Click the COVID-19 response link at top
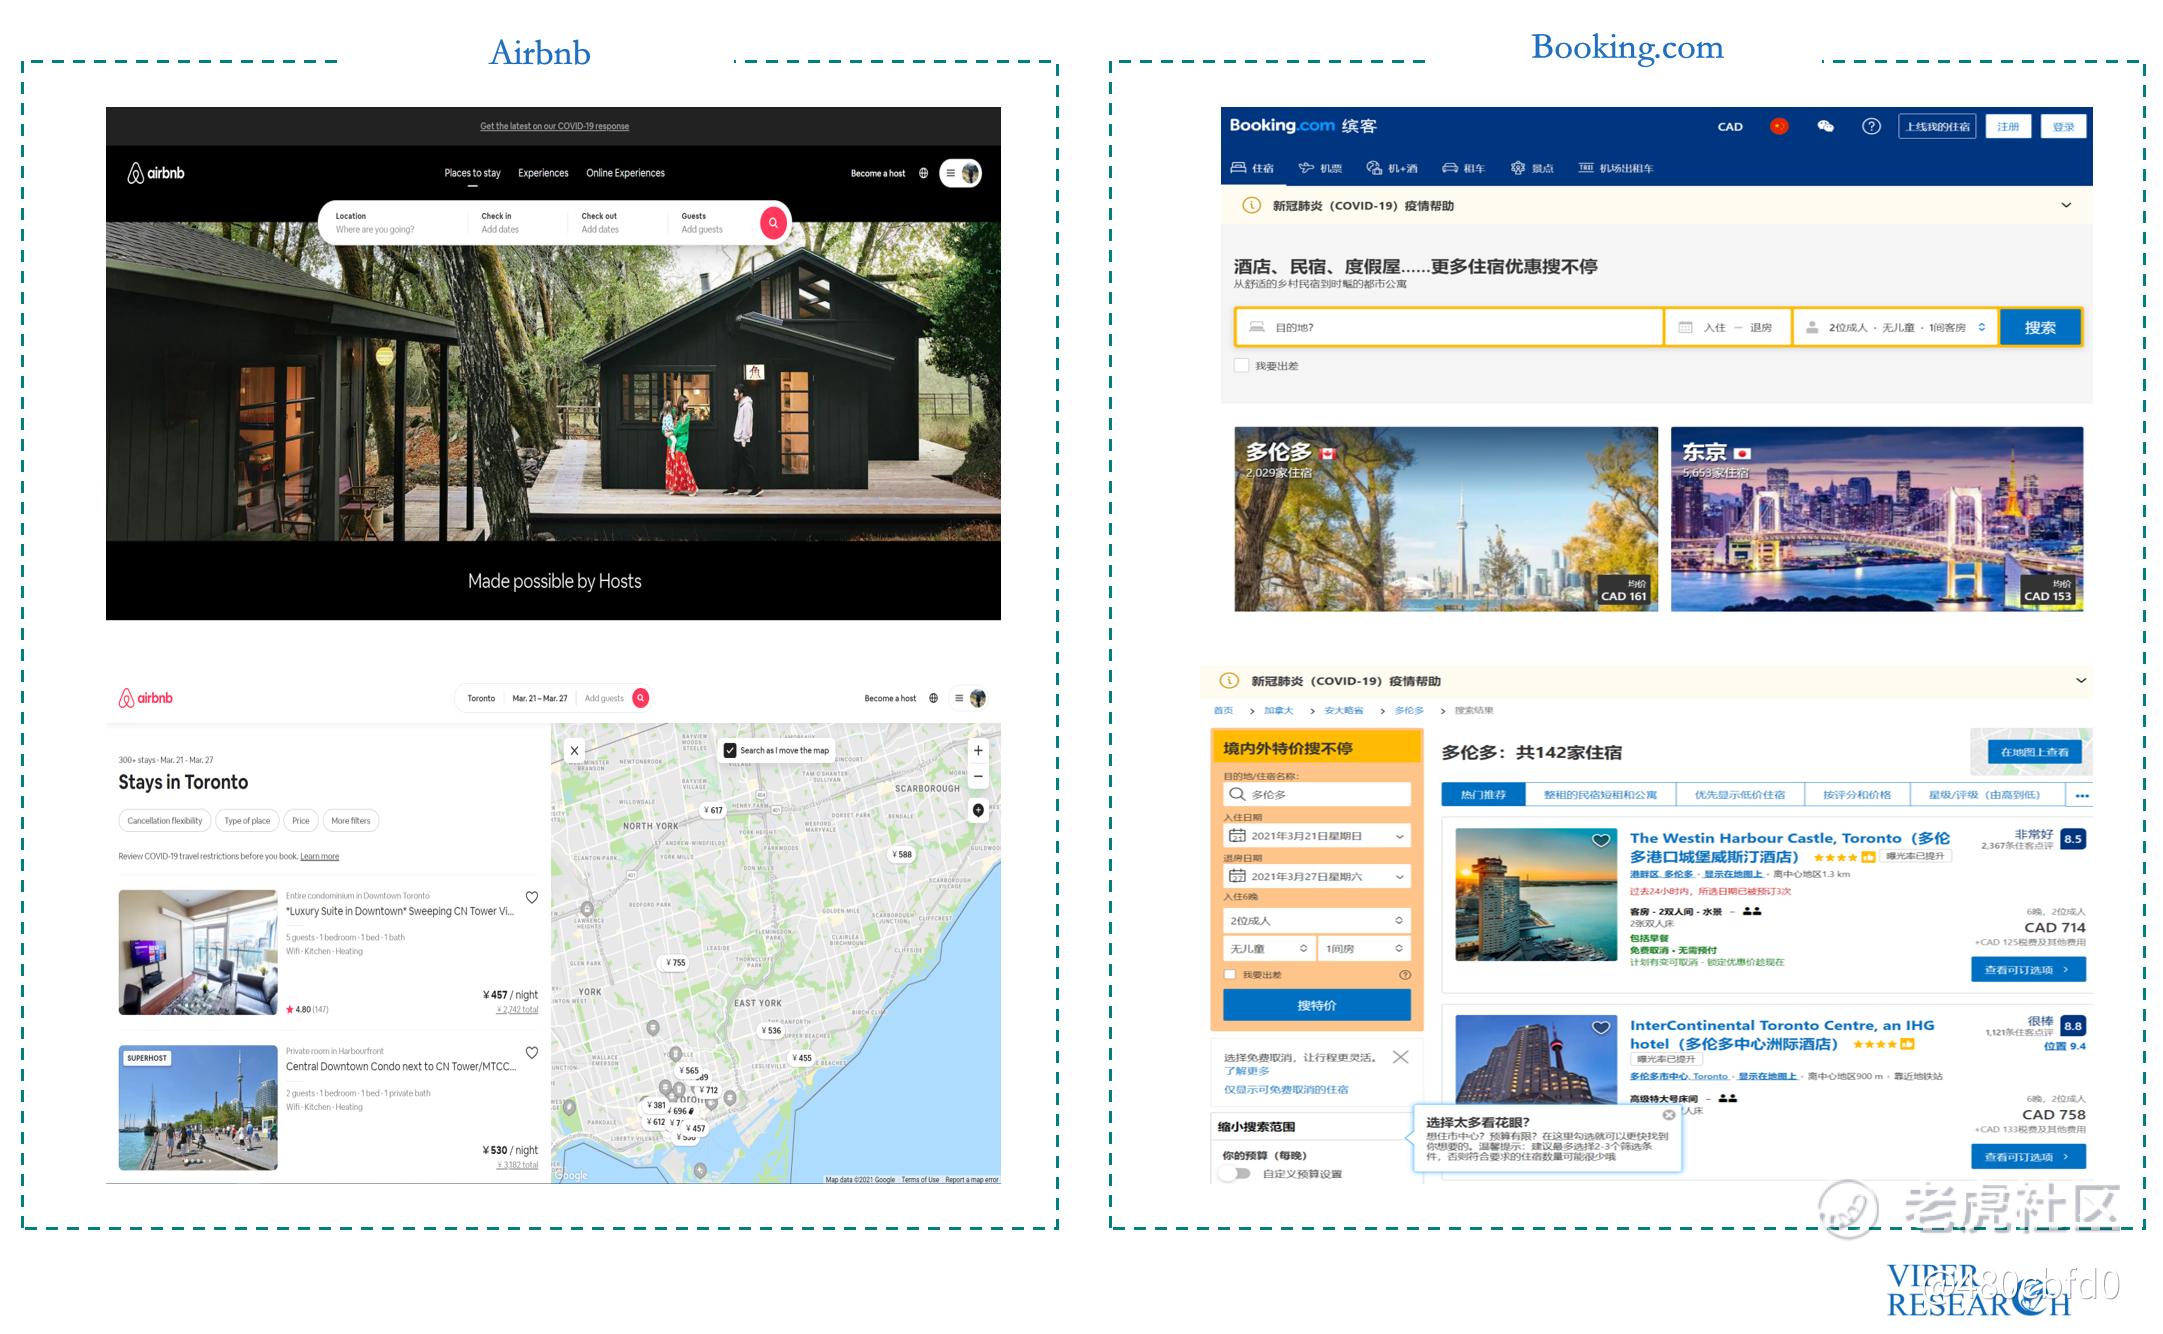This screenshot has height=1334, width=2163. [x=554, y=126]
